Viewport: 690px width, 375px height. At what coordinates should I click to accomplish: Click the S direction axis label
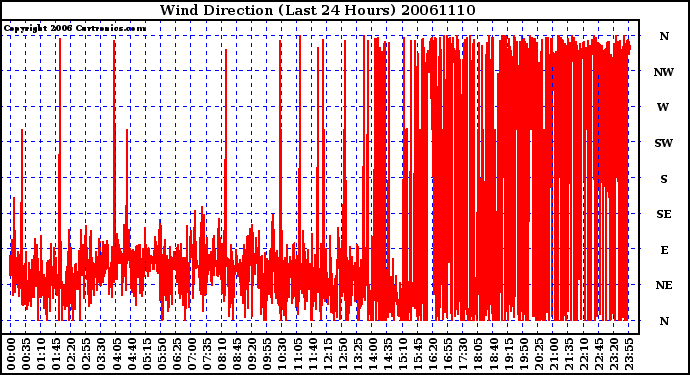664,179
